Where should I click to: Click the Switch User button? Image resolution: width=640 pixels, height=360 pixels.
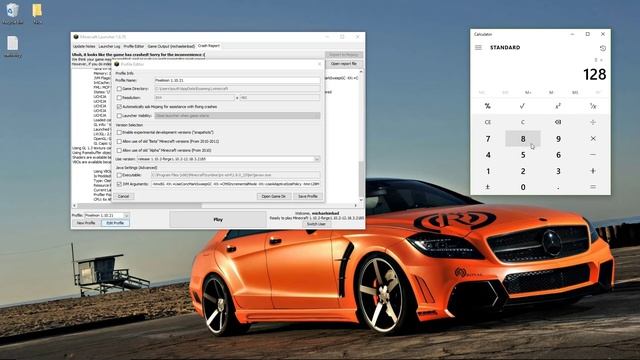316,224
